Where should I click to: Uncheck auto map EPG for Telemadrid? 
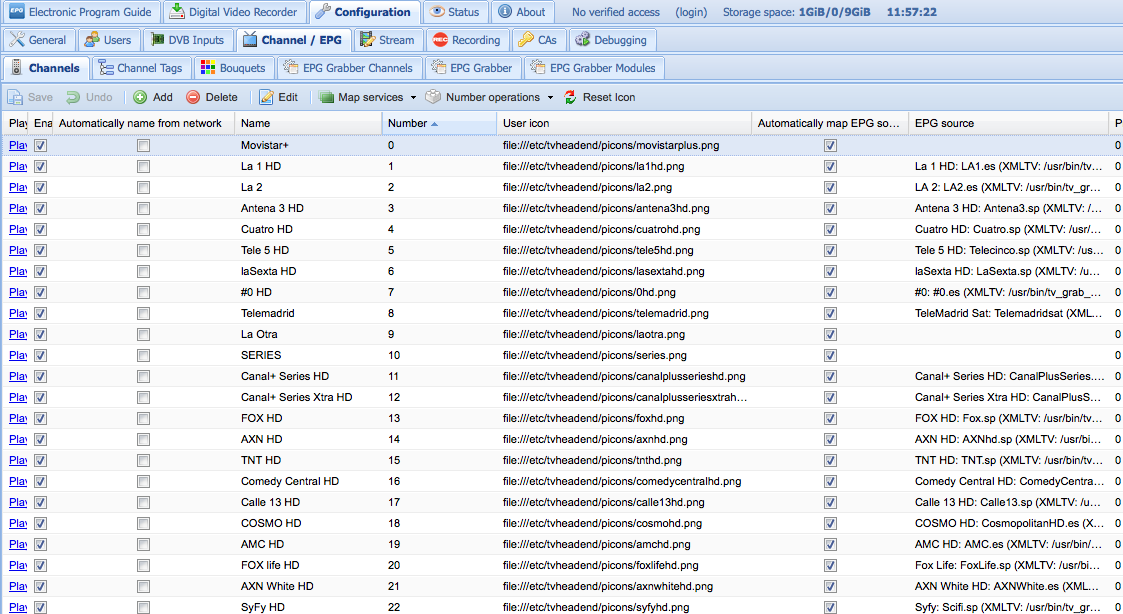[x=830, y=313]
